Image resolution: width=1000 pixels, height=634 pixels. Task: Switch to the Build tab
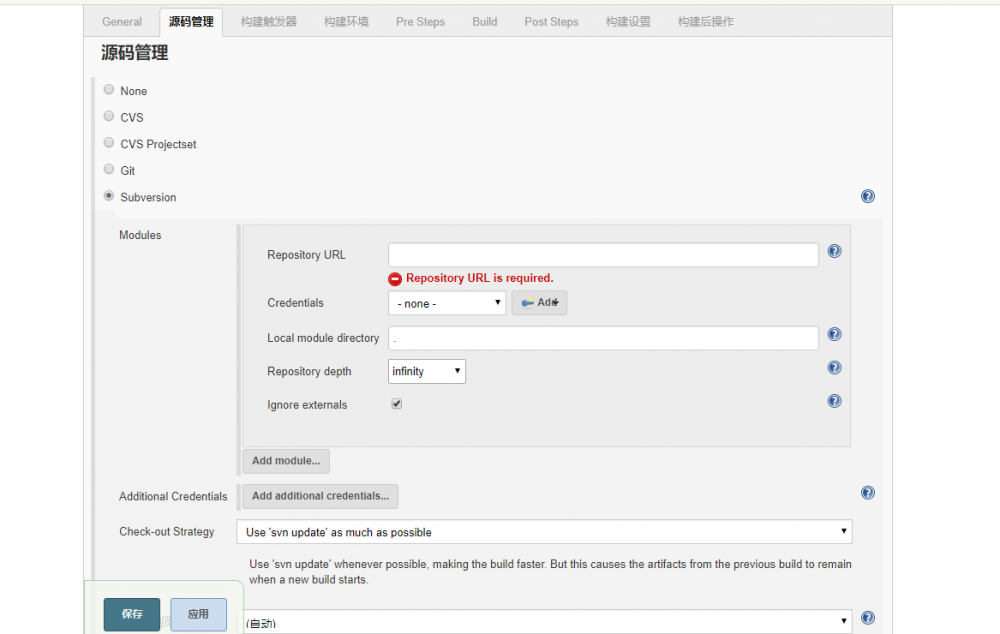pos(484,21)
